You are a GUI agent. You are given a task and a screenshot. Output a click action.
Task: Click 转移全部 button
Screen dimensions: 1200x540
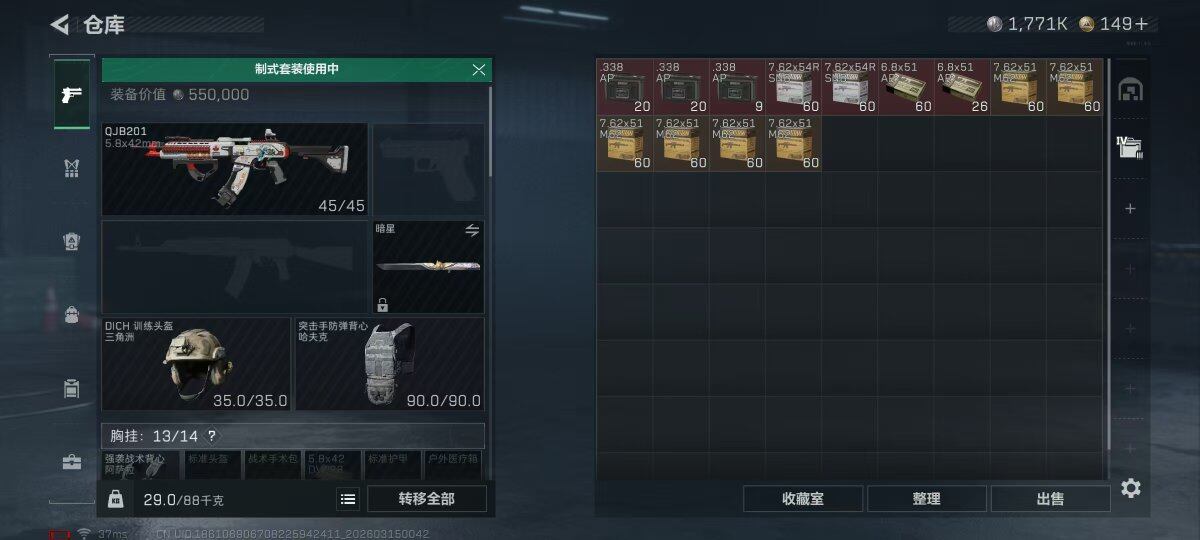click(x=427, y=499)
